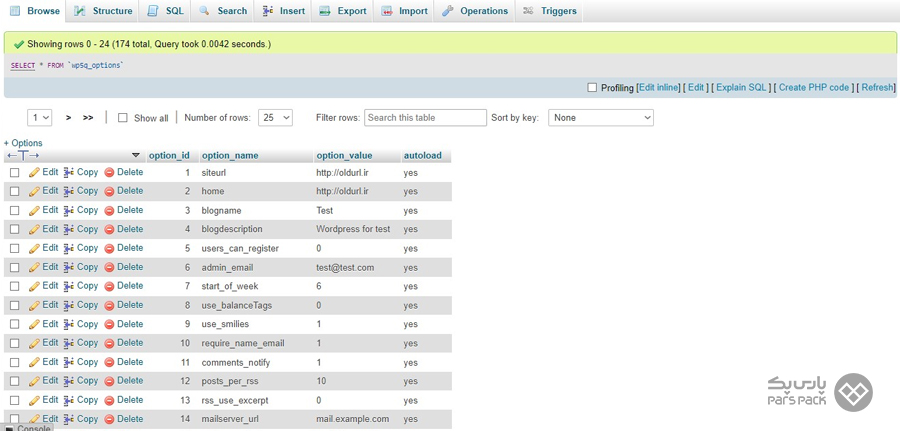Click the Edit inline link
The image size is (900, 431).
click(659, 88)
